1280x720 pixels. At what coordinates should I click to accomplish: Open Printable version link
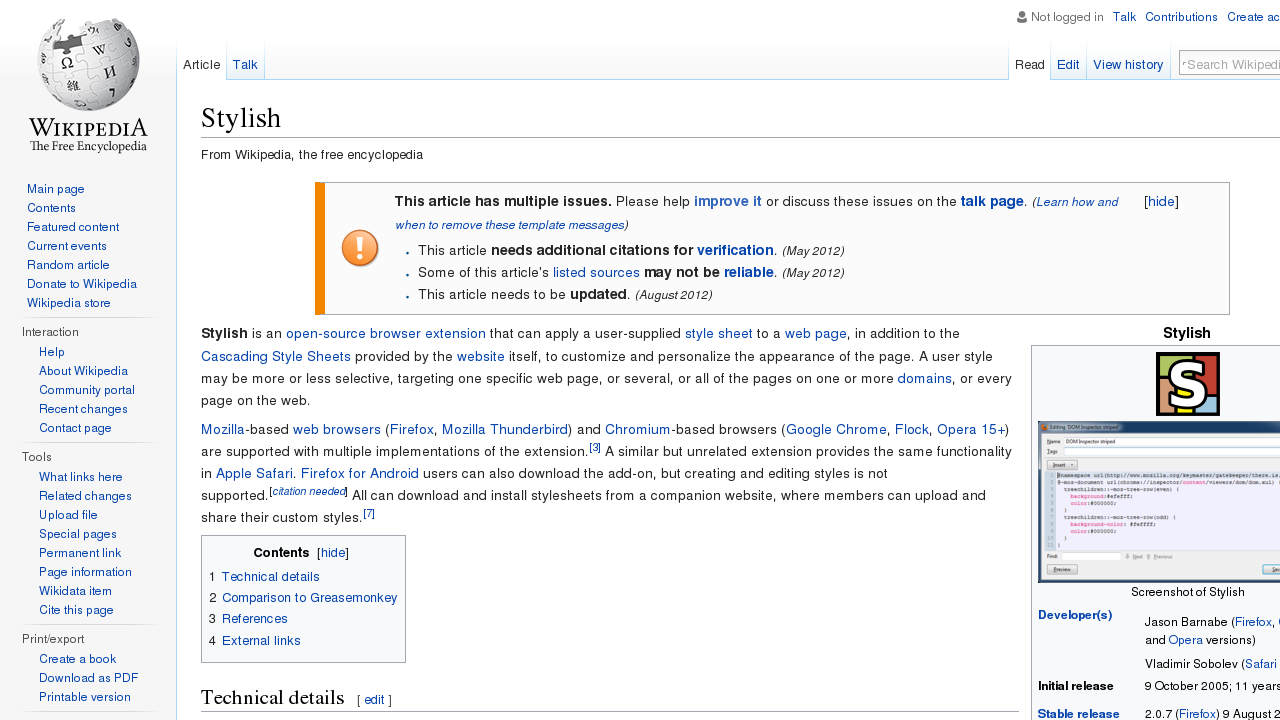click(85, 697)
